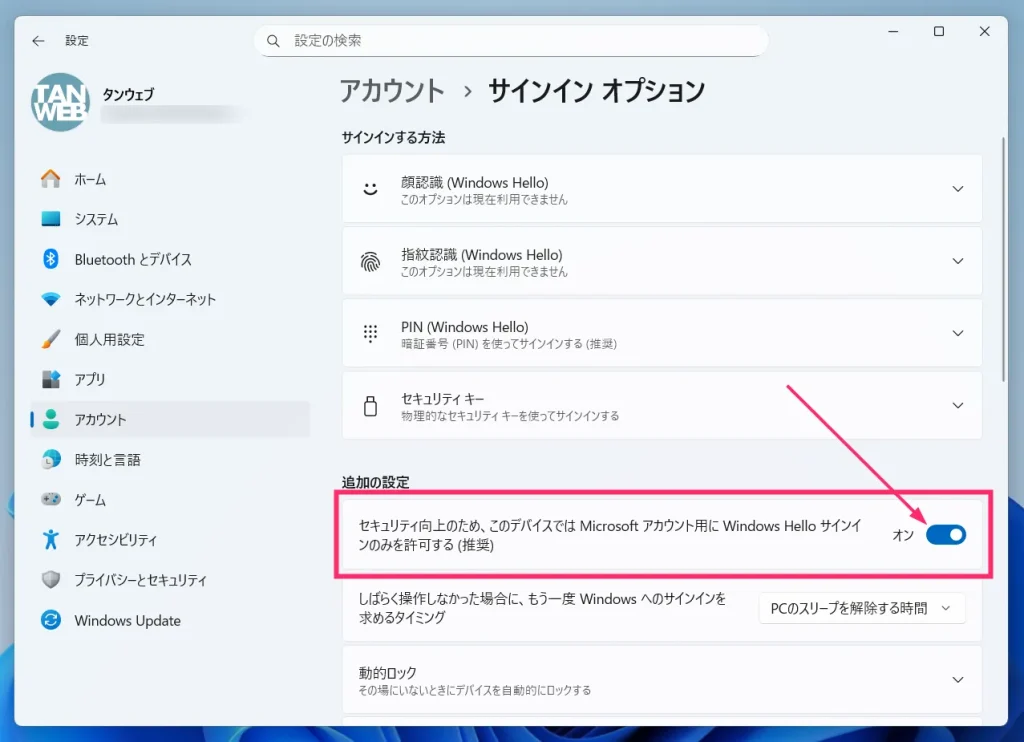Viewport: 1024px width, 742px height.
Task: Click the fingerprint icon
Action: (x=370, y=261)
